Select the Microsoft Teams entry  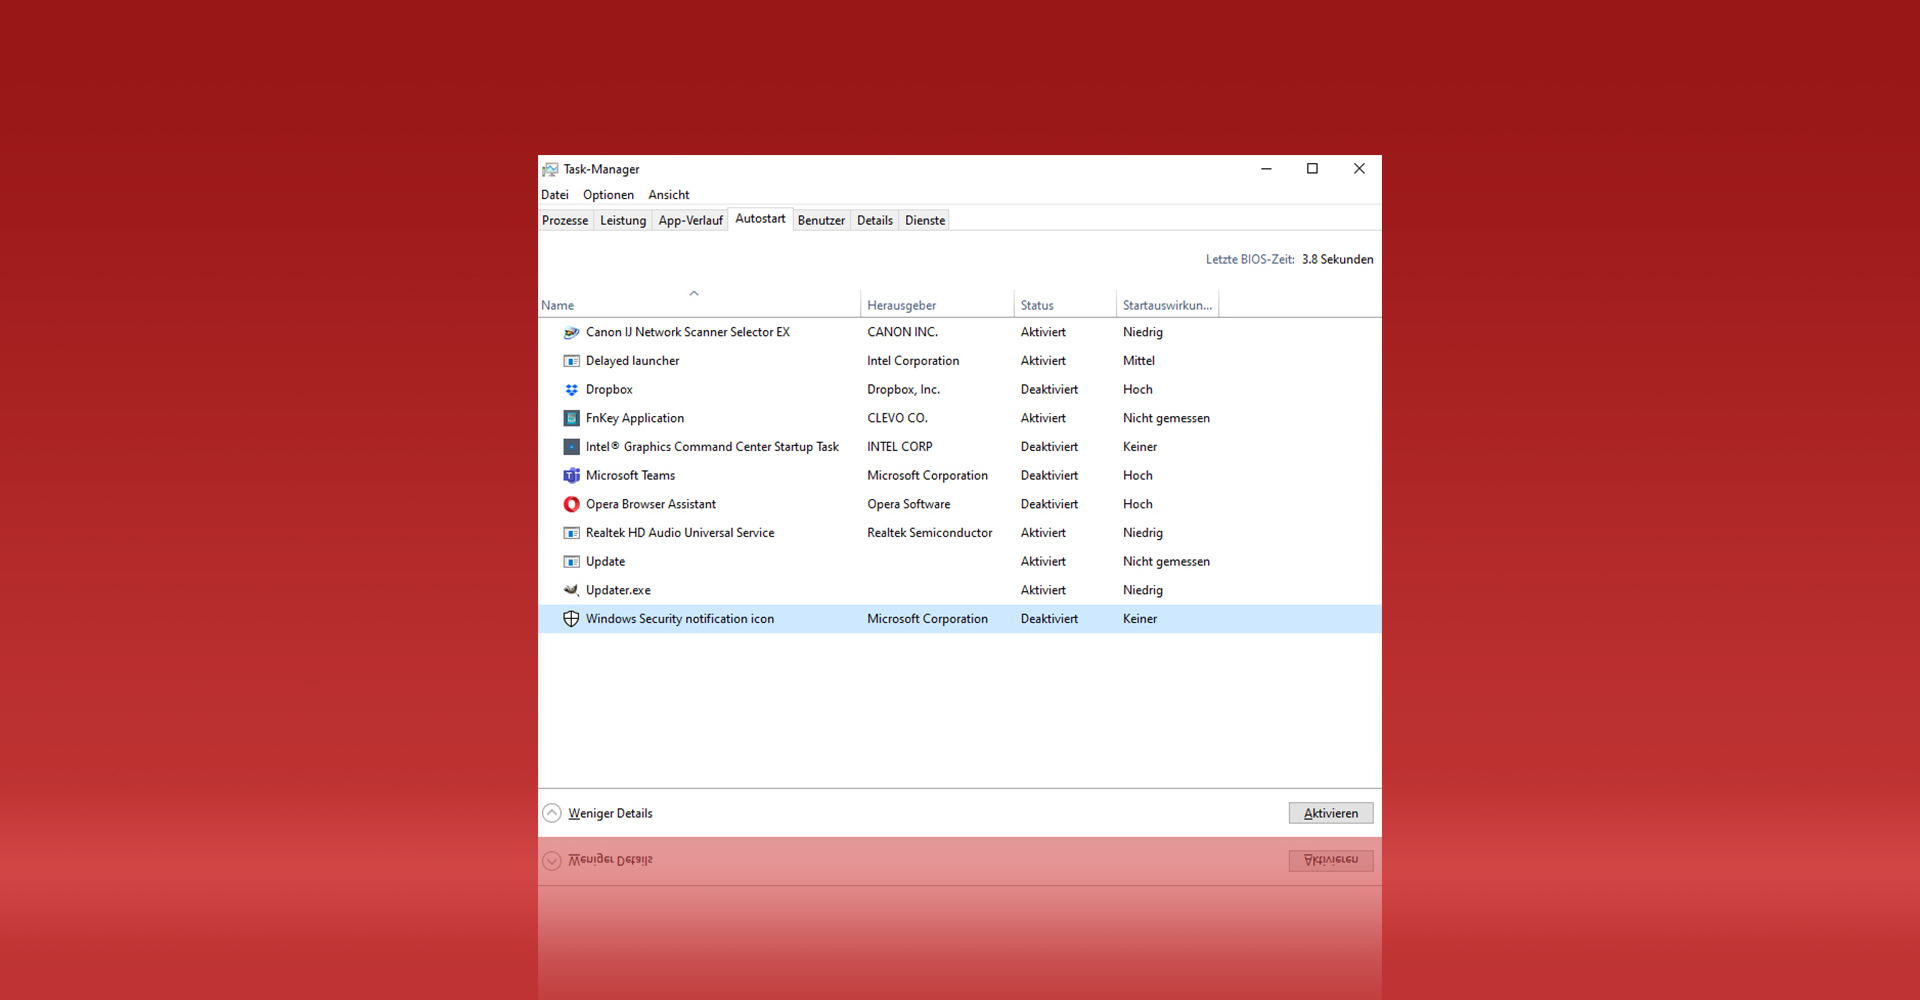pyautogui.click(x=630, y=476)
